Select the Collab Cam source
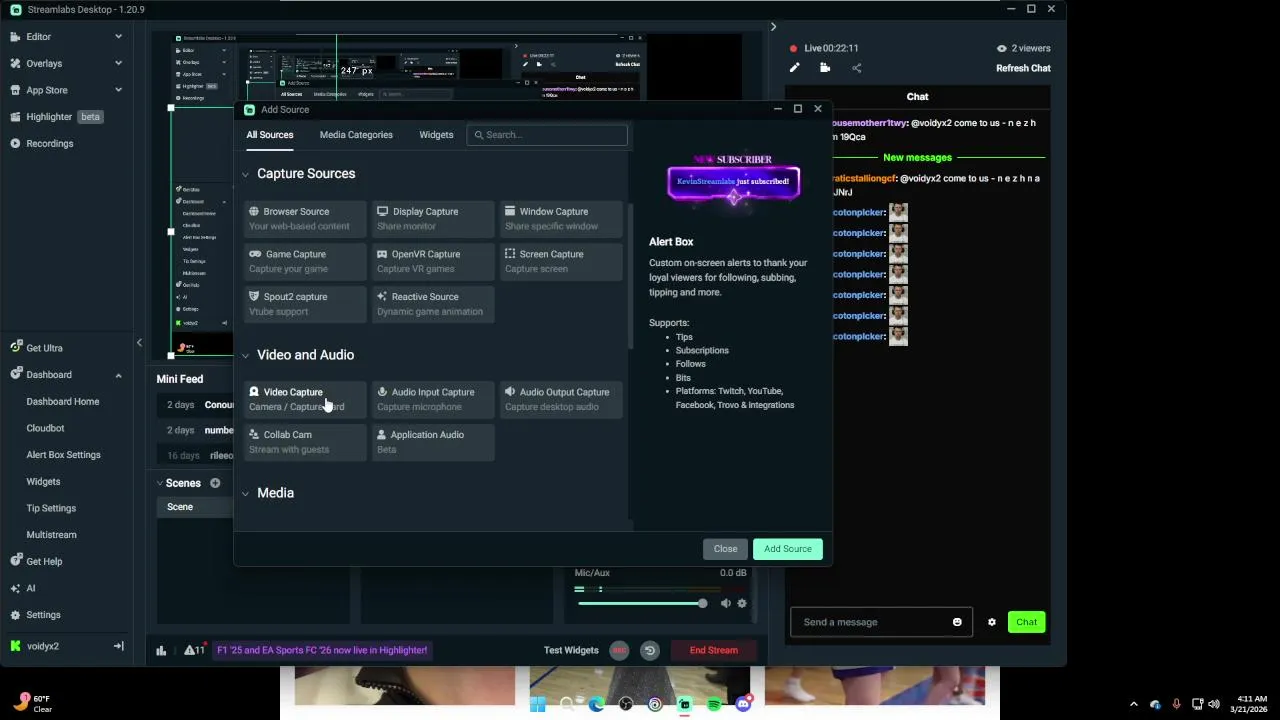 [305, 442]
